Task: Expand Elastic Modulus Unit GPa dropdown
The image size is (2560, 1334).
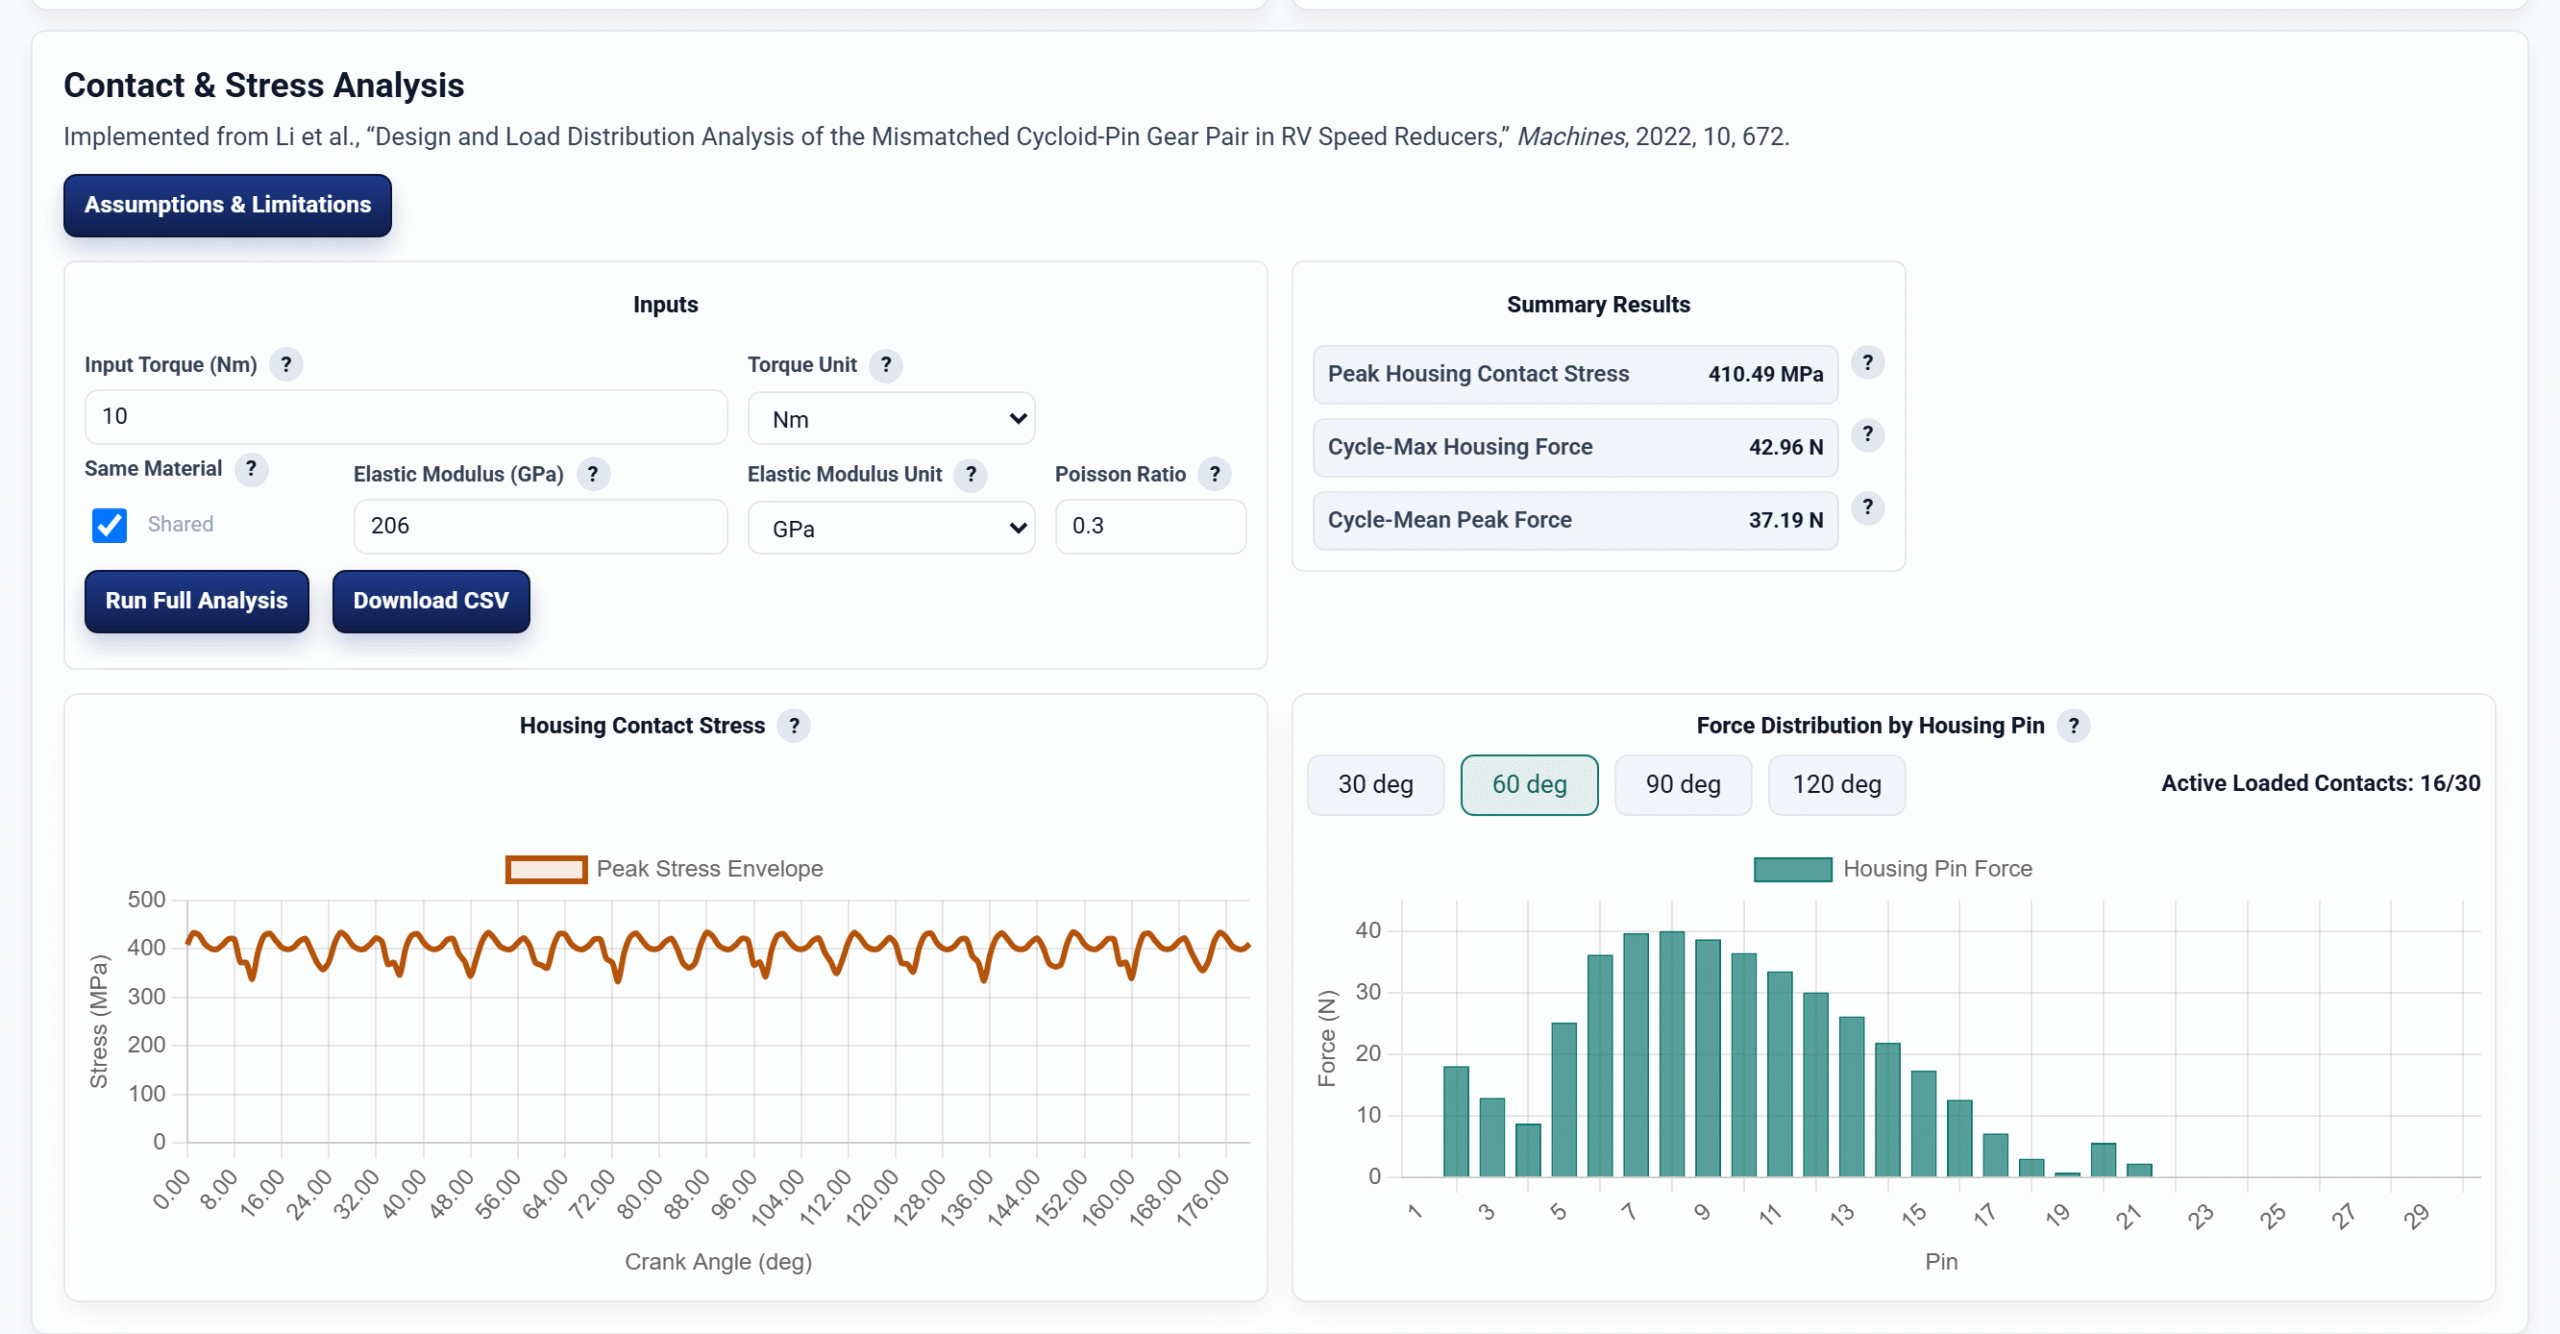Action: [x=891, y=528]
